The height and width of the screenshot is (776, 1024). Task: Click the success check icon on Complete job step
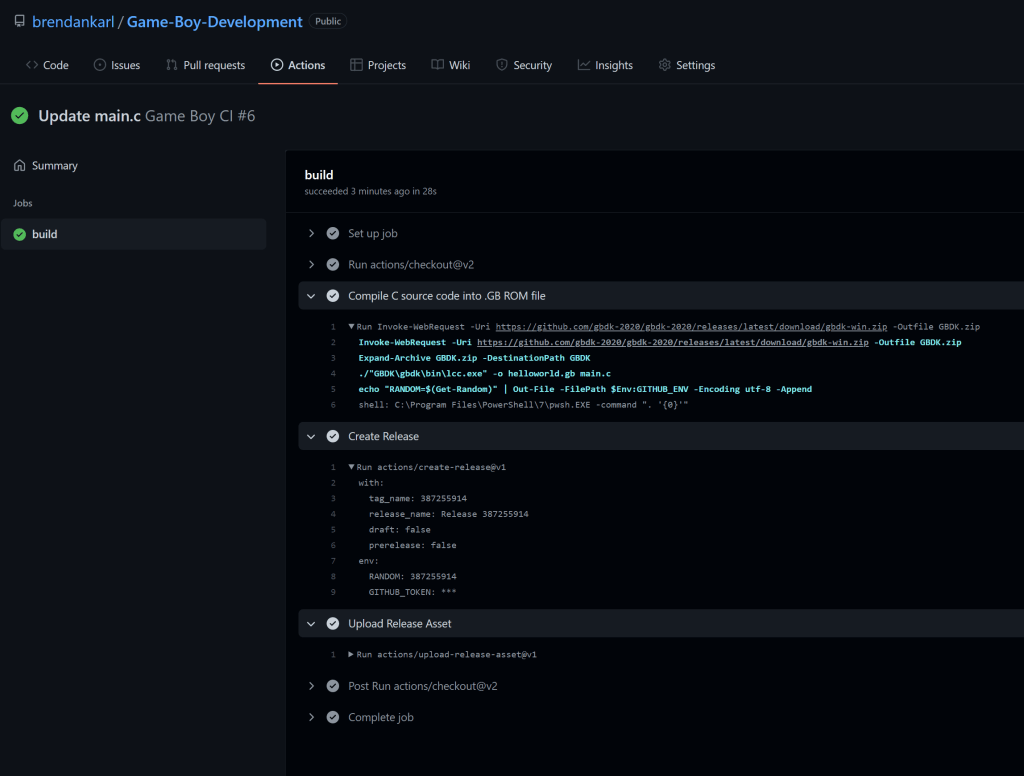(333, 717)
